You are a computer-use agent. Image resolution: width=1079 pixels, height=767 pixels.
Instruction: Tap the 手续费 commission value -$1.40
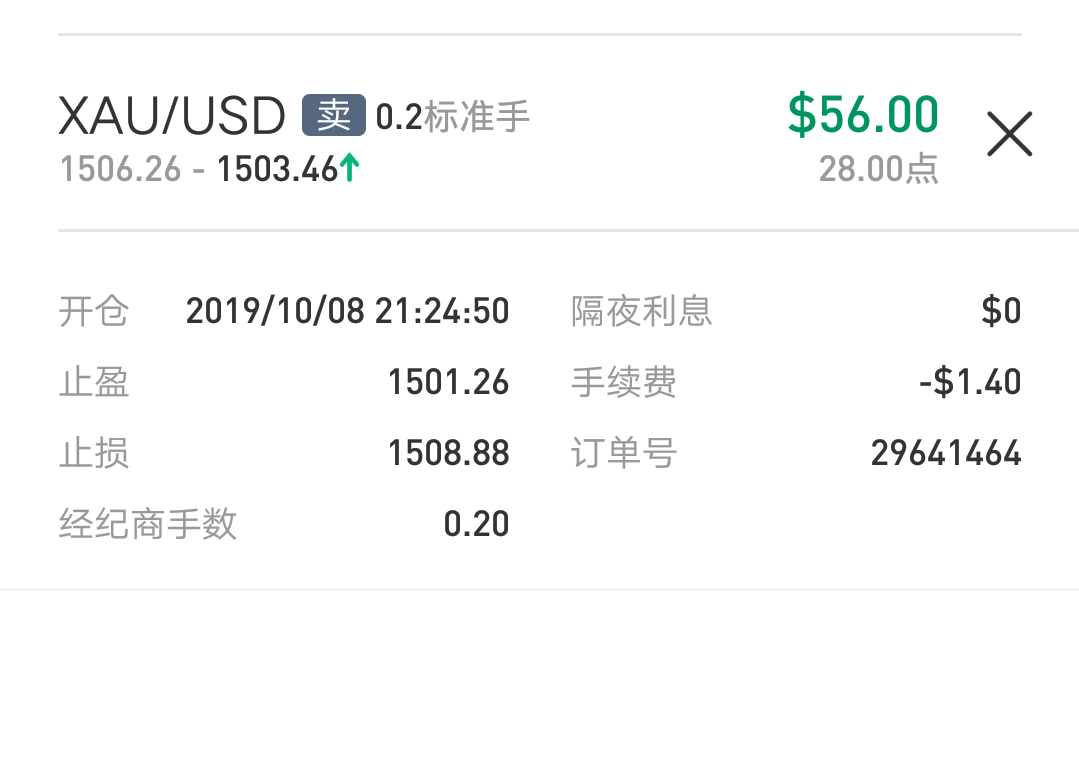point(970,382)
